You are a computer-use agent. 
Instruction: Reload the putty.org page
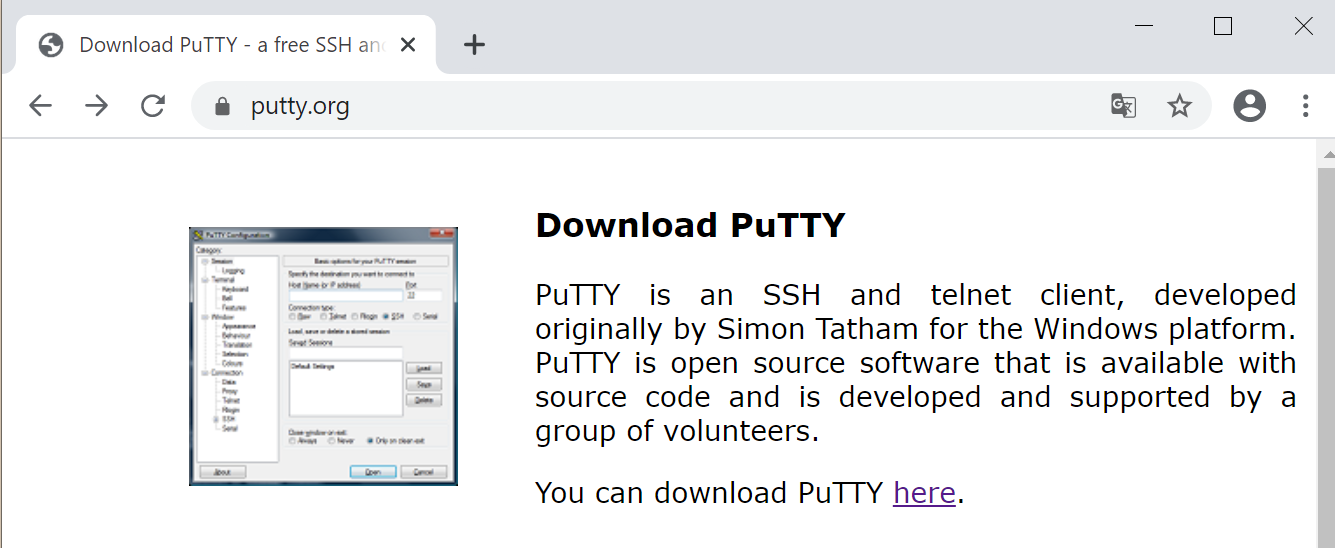click(x=153, y=106)
